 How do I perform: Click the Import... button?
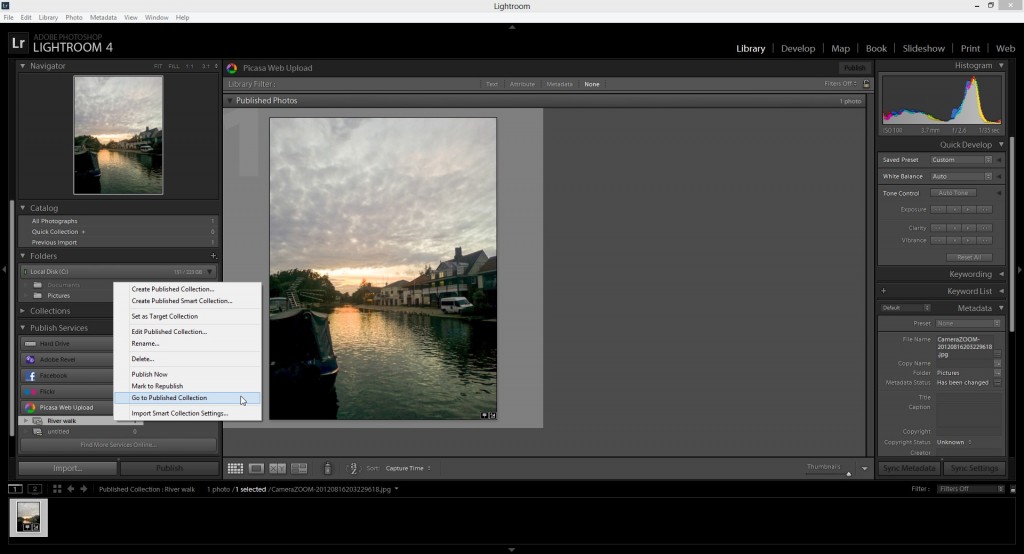coord(68,468)
